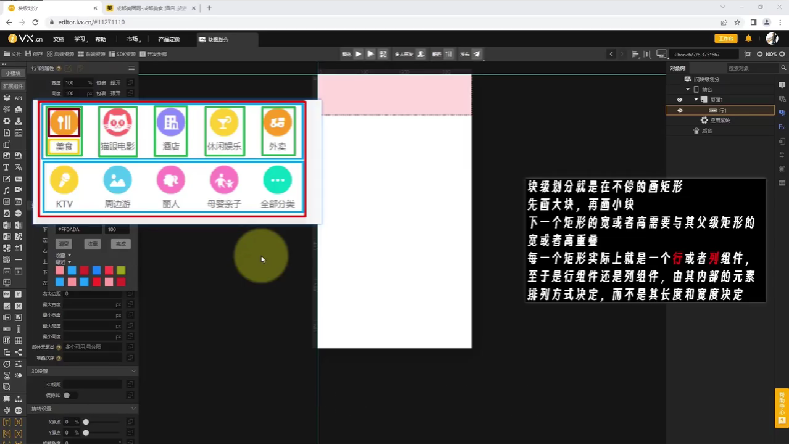Click the yellow feedback tab on the right edge

tap(781, 408)
